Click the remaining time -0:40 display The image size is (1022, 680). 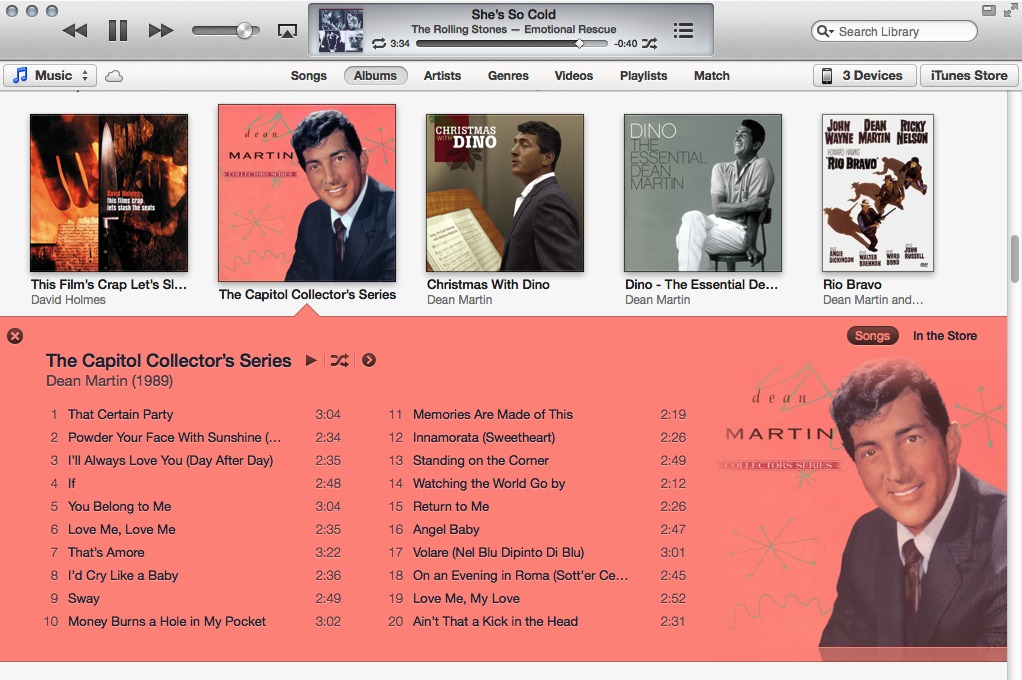626,44
